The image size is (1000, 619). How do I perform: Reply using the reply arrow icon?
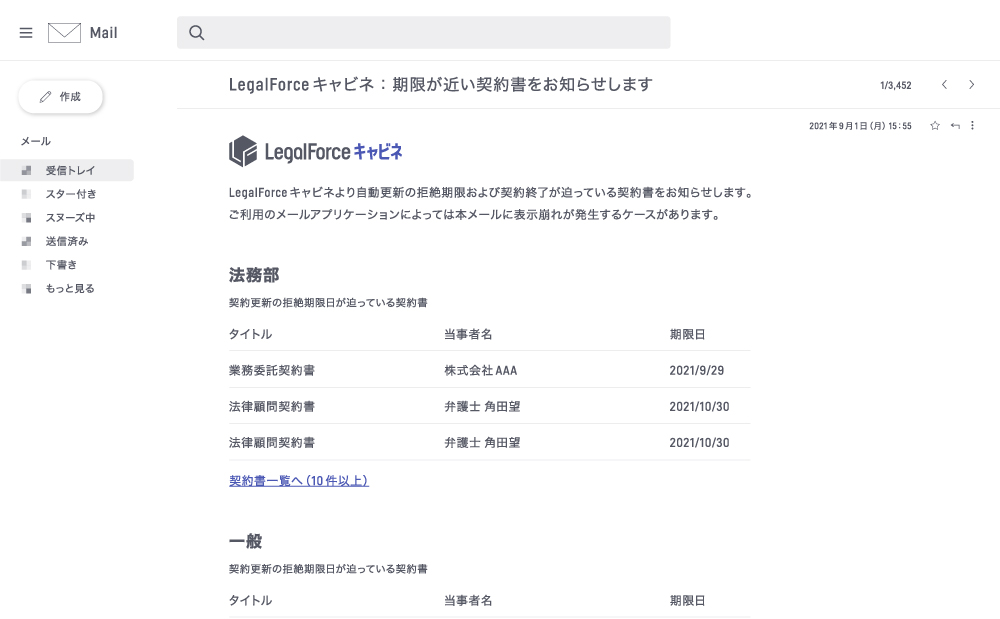[955, 126]
